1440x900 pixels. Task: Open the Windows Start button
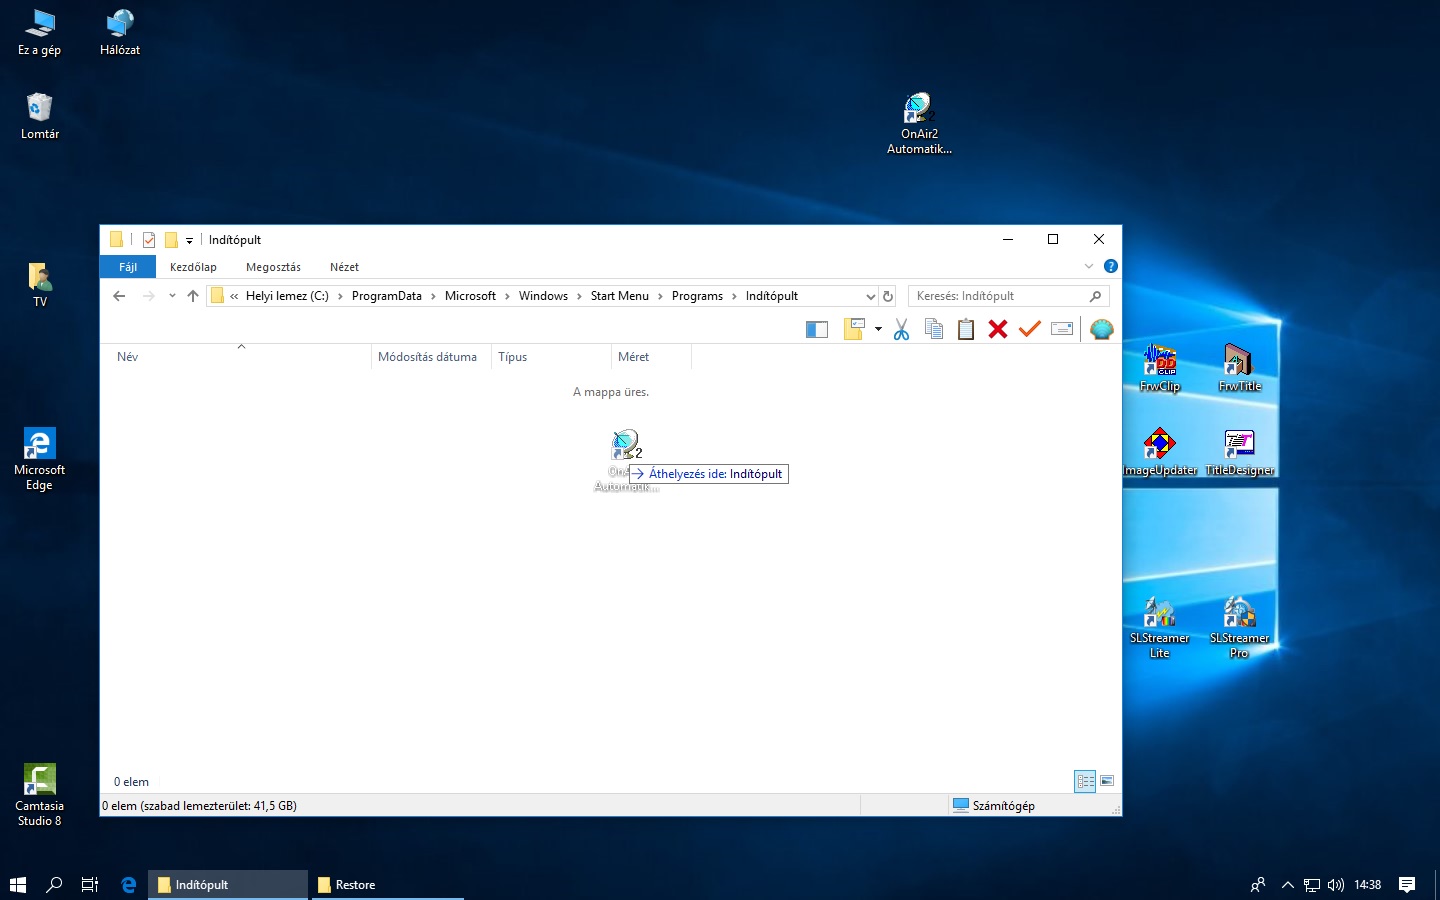tap(18, 884)
